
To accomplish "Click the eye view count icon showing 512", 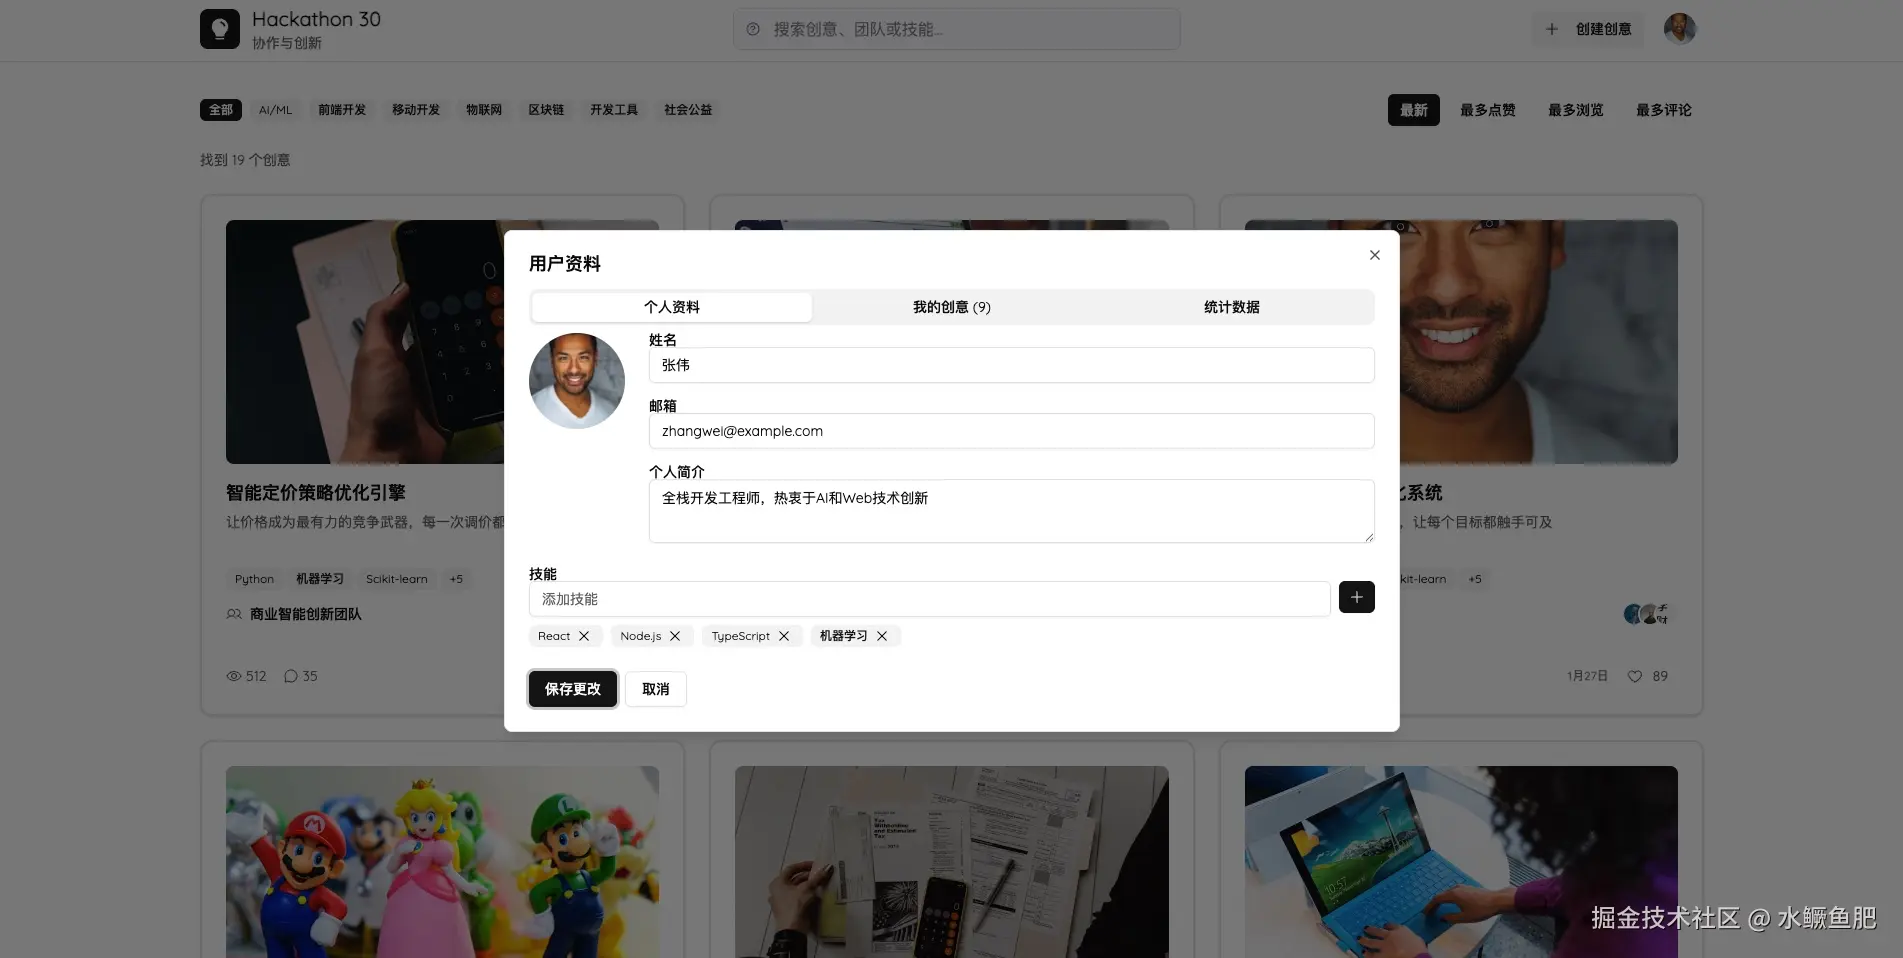I will (233, 676).
